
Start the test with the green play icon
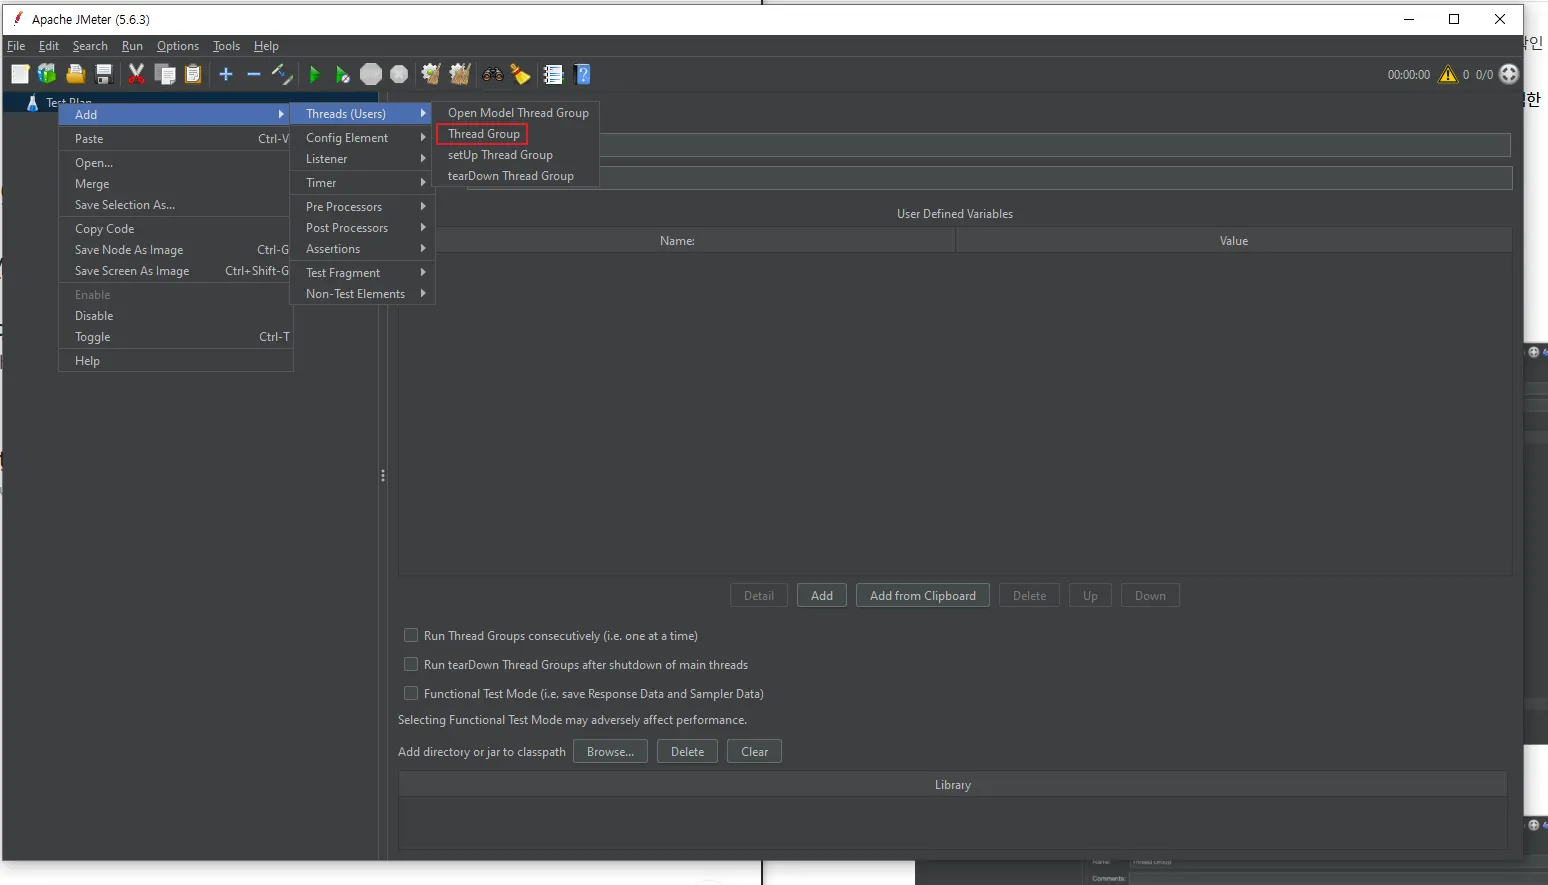(315, 74)
